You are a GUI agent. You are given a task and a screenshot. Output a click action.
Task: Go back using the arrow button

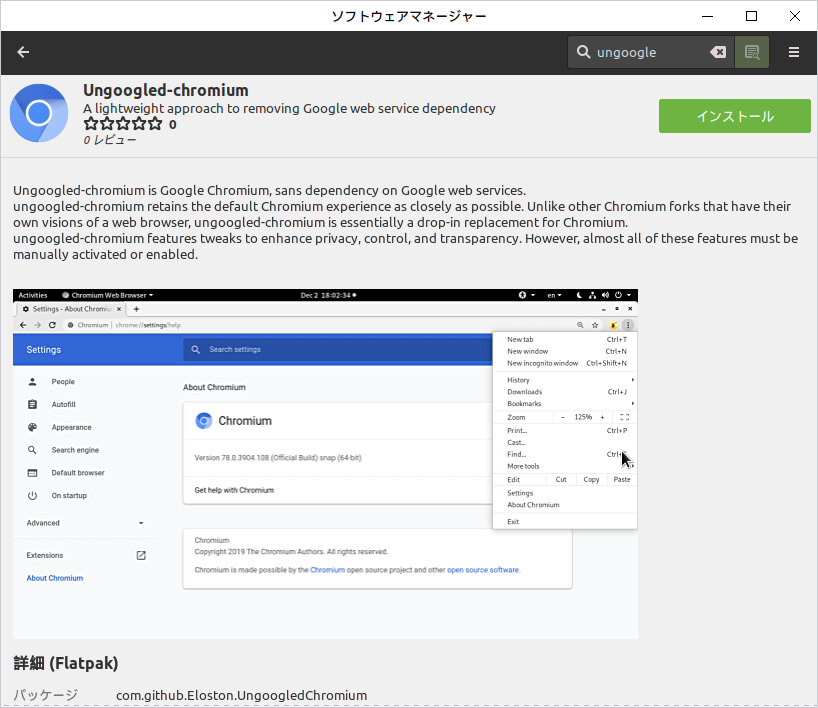click(x=23, y=52)
